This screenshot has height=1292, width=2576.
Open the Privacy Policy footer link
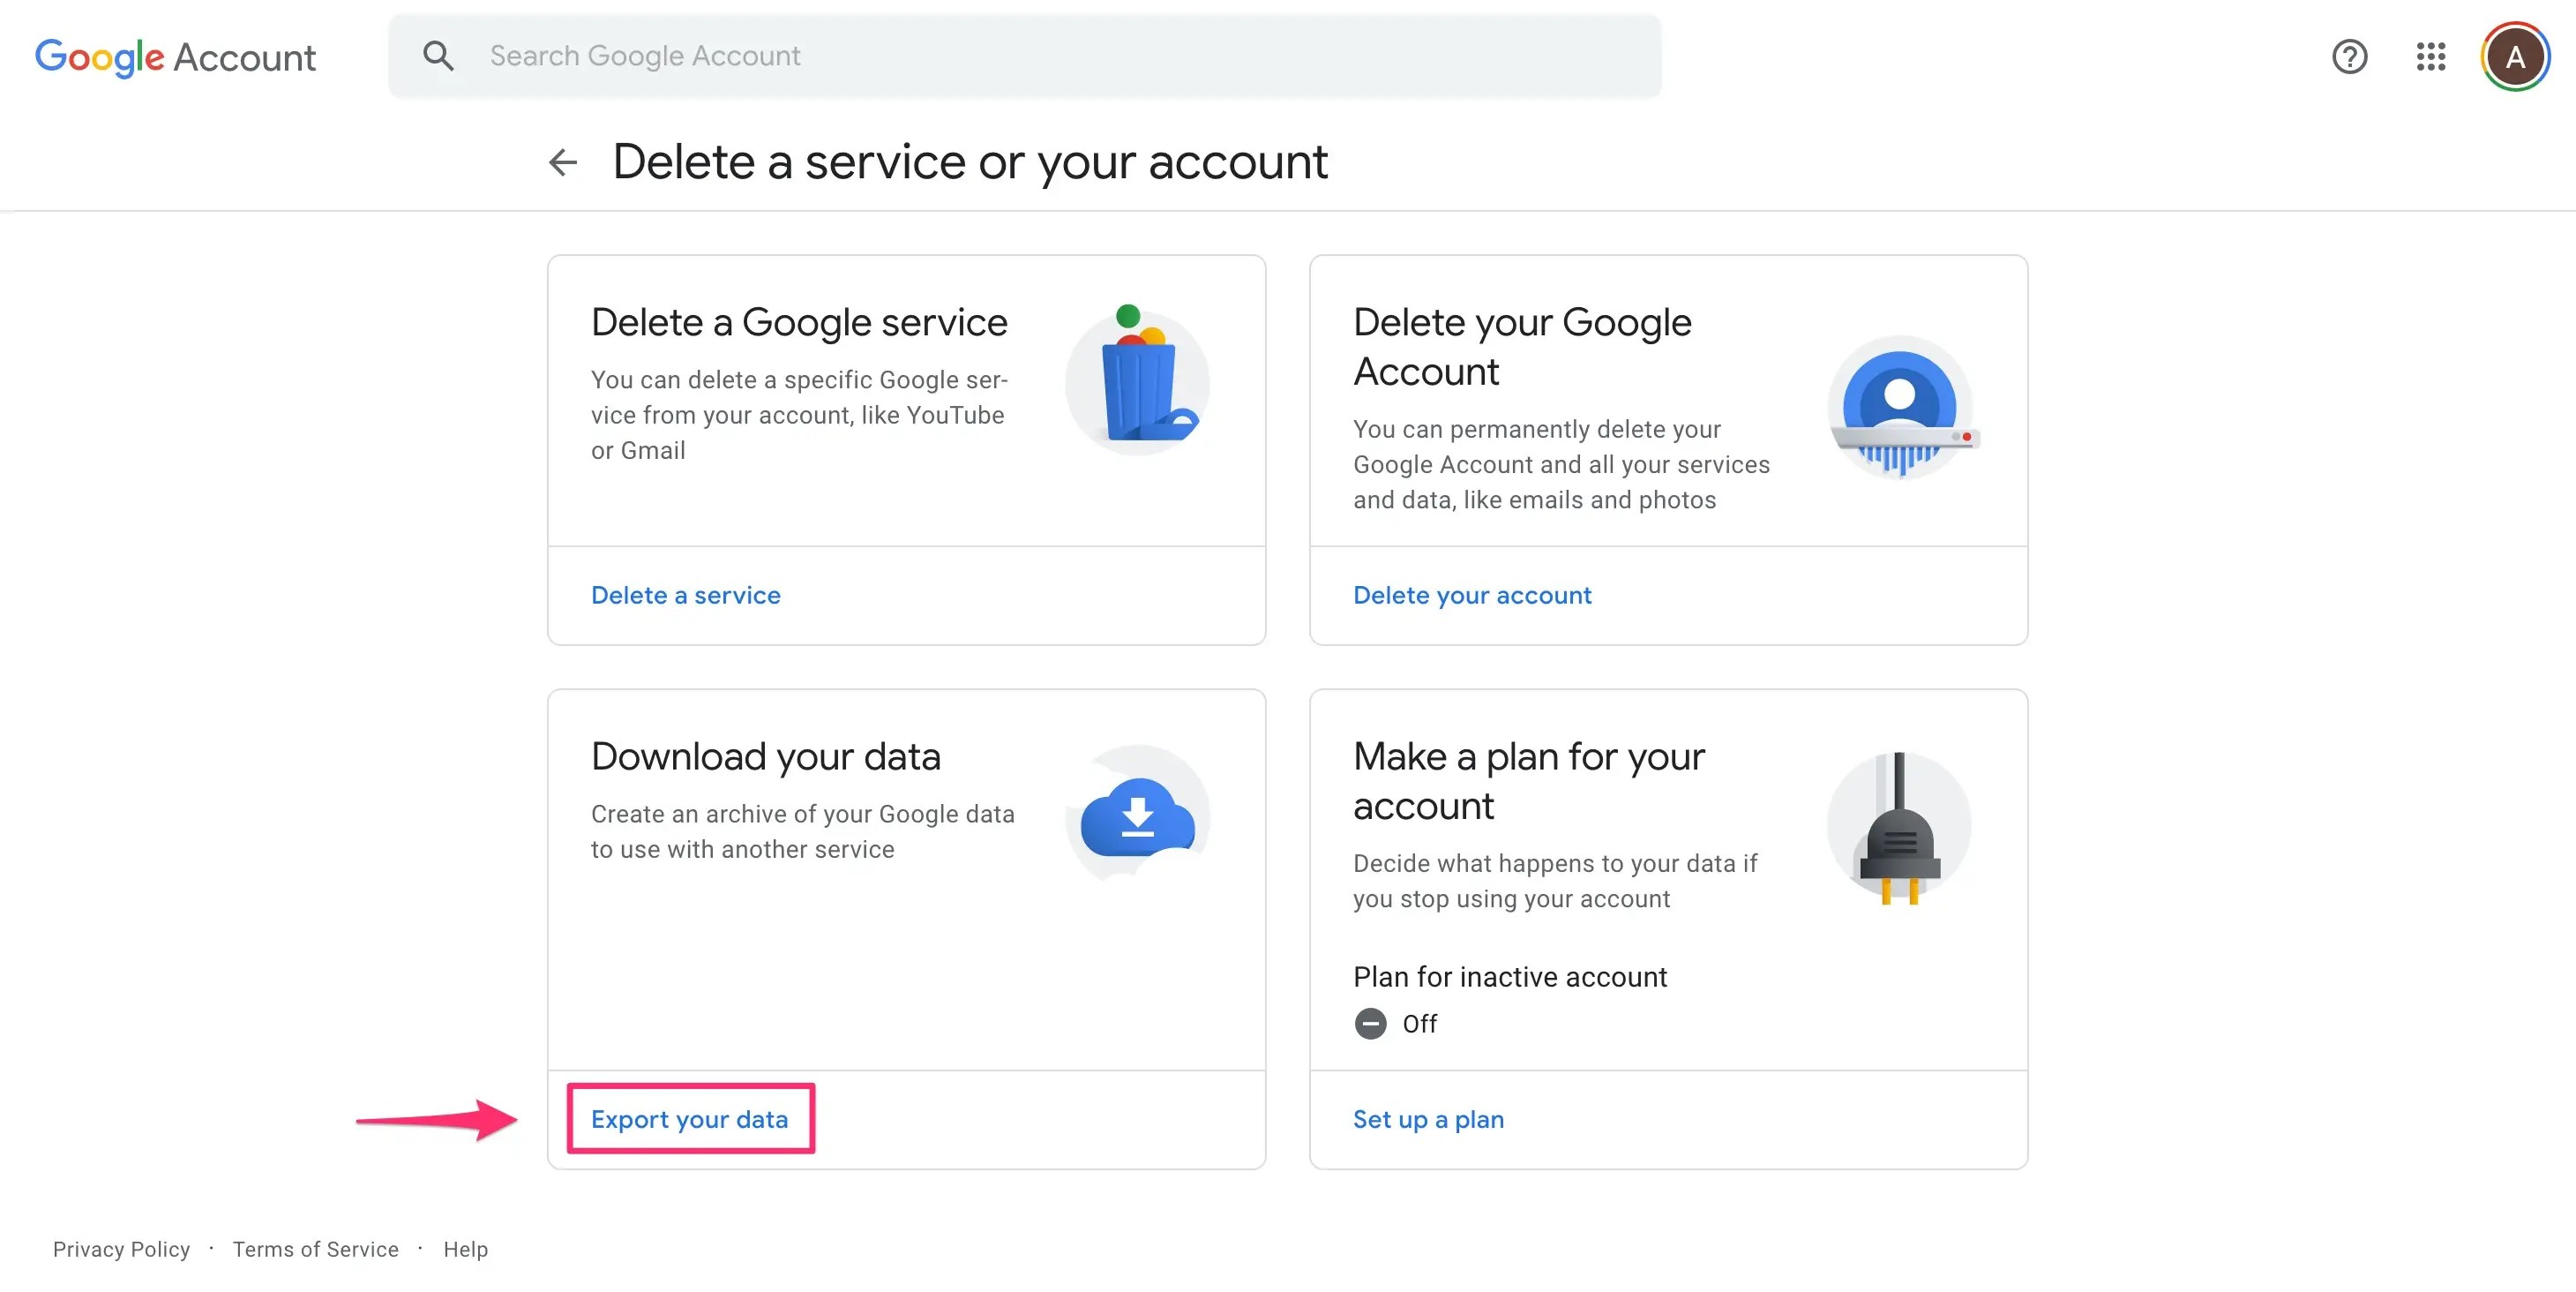121,1249
